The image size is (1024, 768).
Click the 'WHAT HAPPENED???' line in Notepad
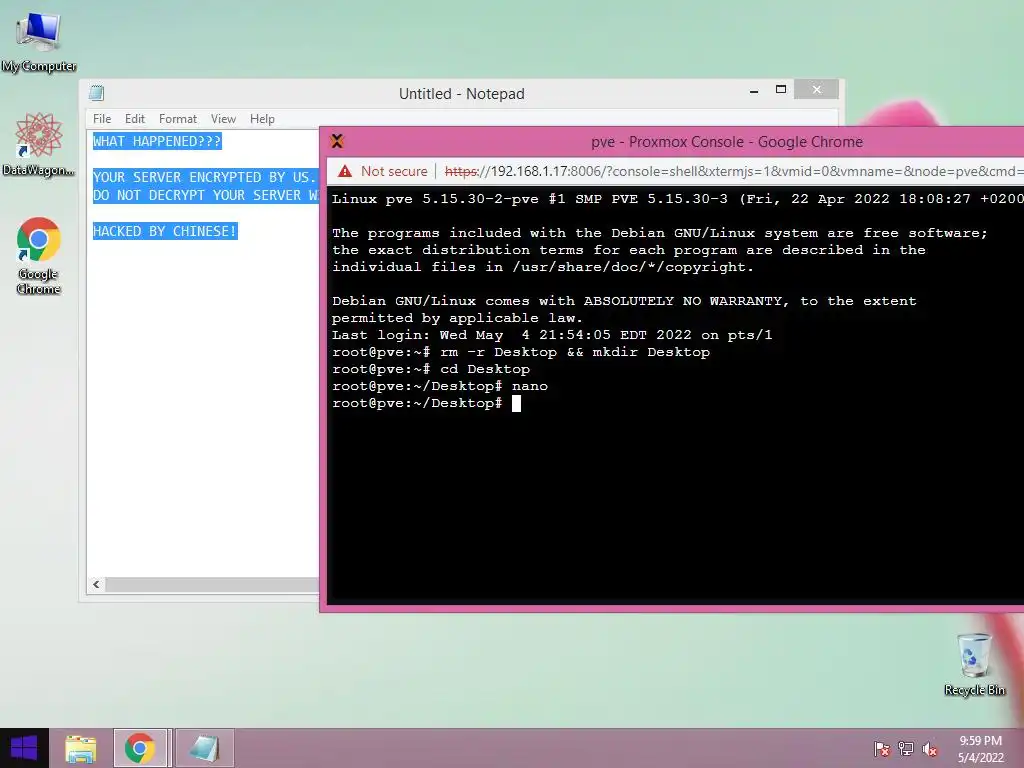(157, 141)
